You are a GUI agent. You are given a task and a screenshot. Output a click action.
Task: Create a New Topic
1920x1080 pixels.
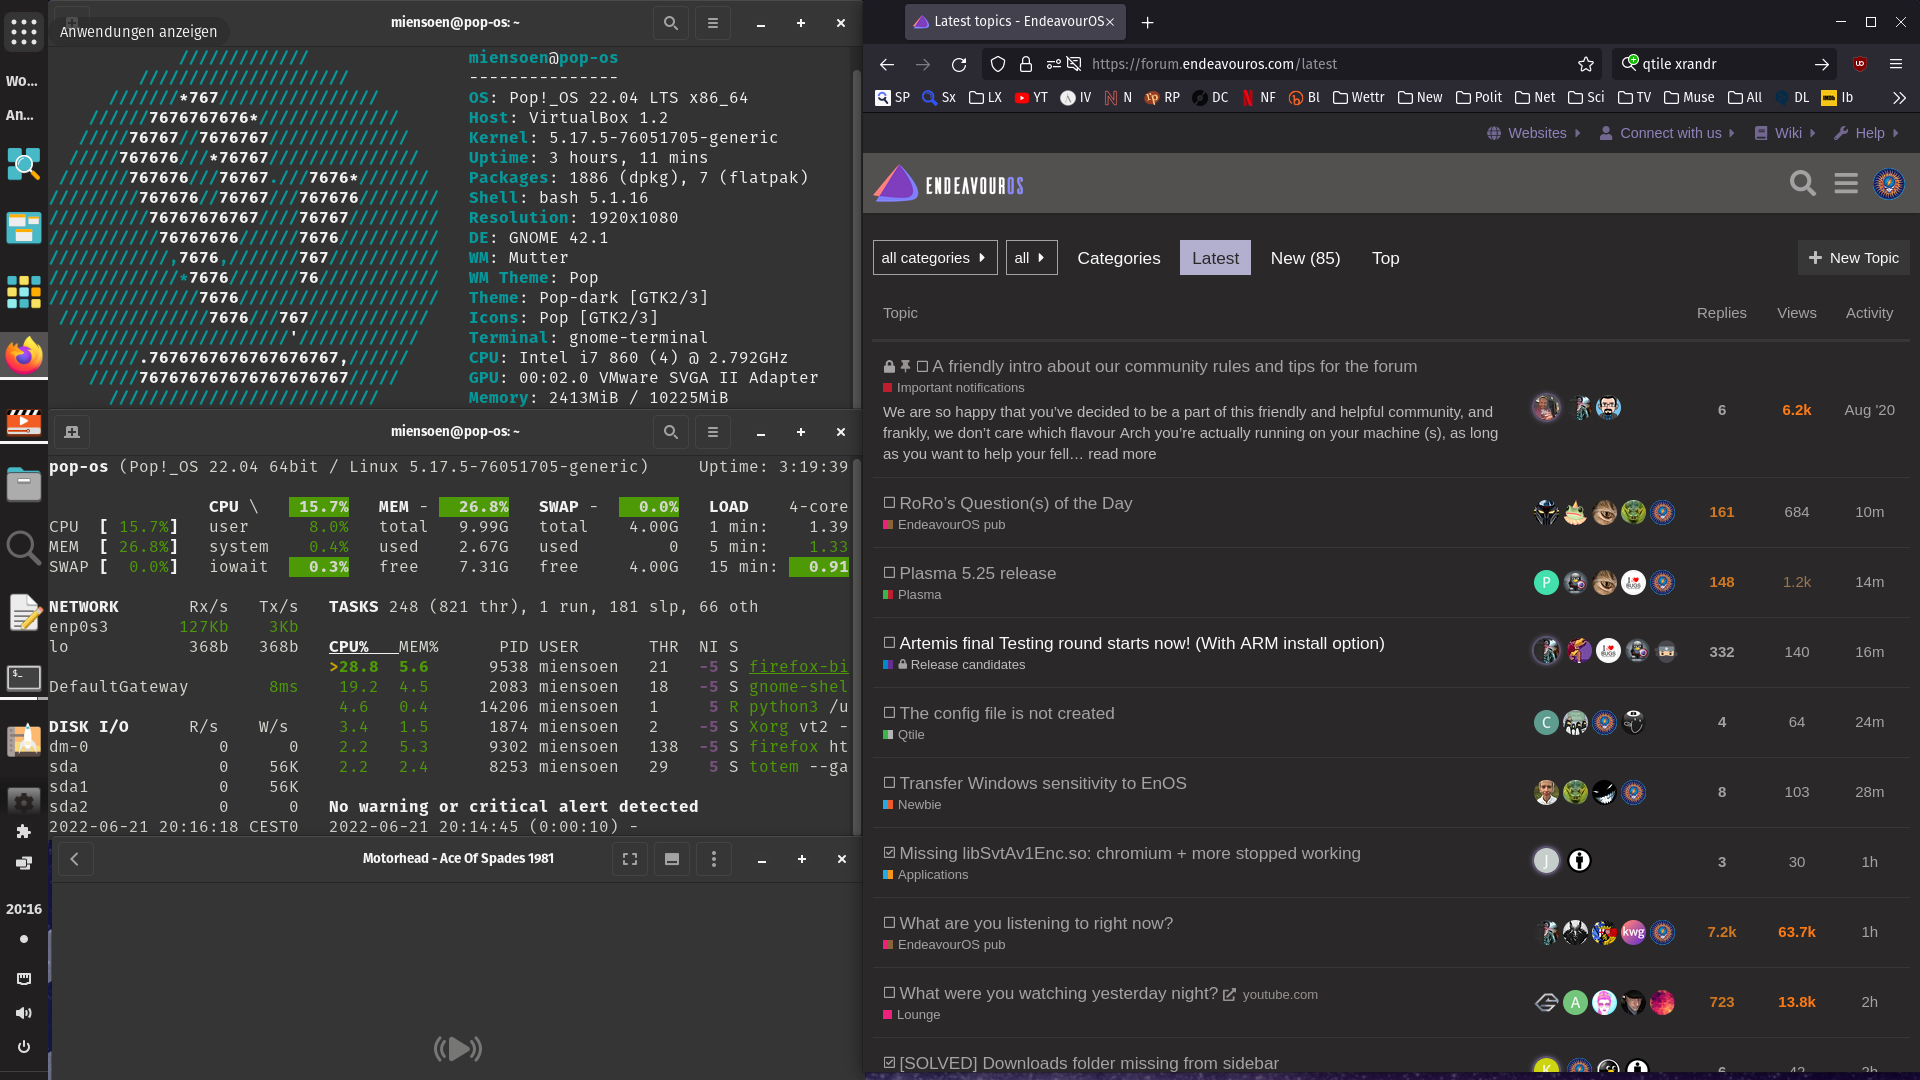[1854, 258]
